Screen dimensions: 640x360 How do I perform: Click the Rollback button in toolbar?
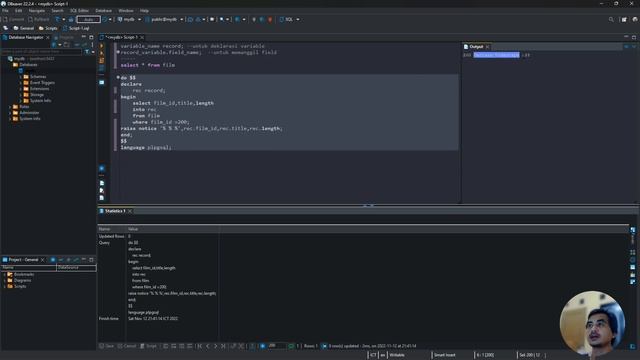[x=39, y=19]
